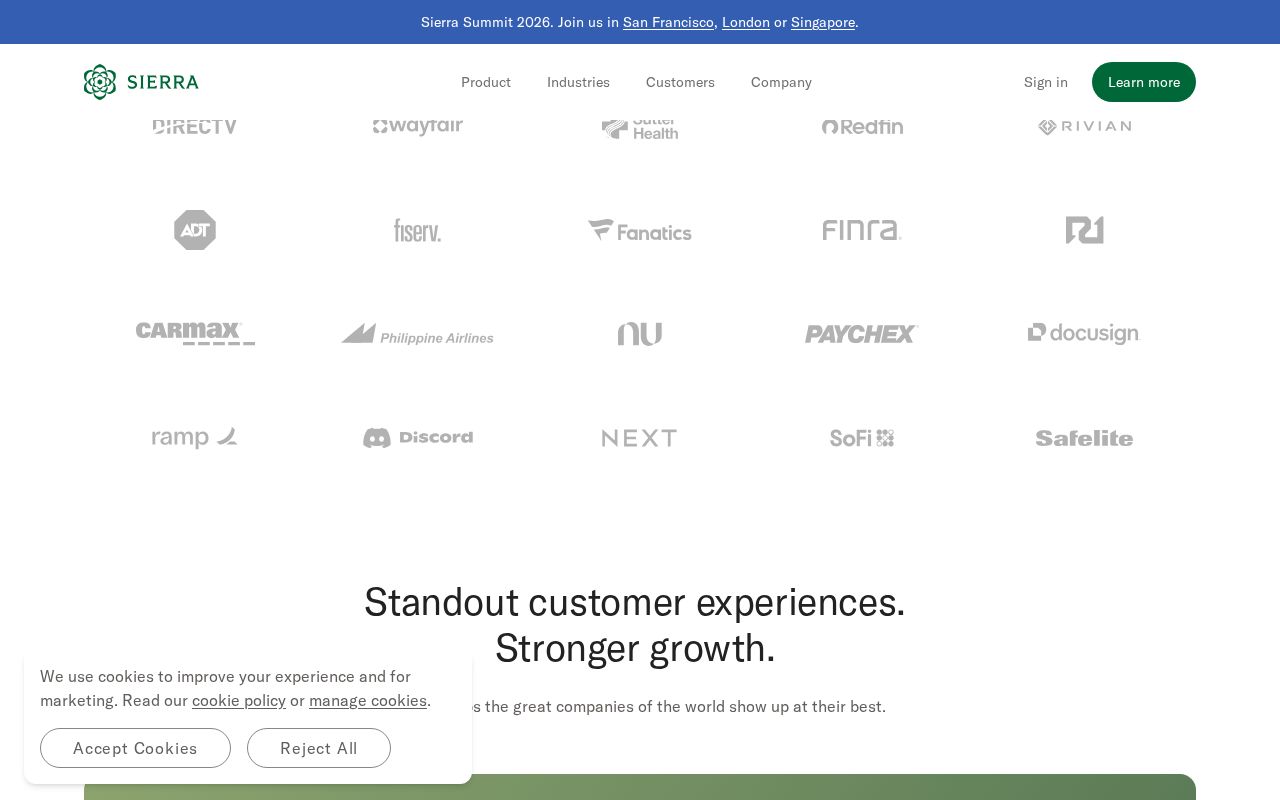Reject all cookies
This screenshot has width=1280, height=800.
pos(319,748)
